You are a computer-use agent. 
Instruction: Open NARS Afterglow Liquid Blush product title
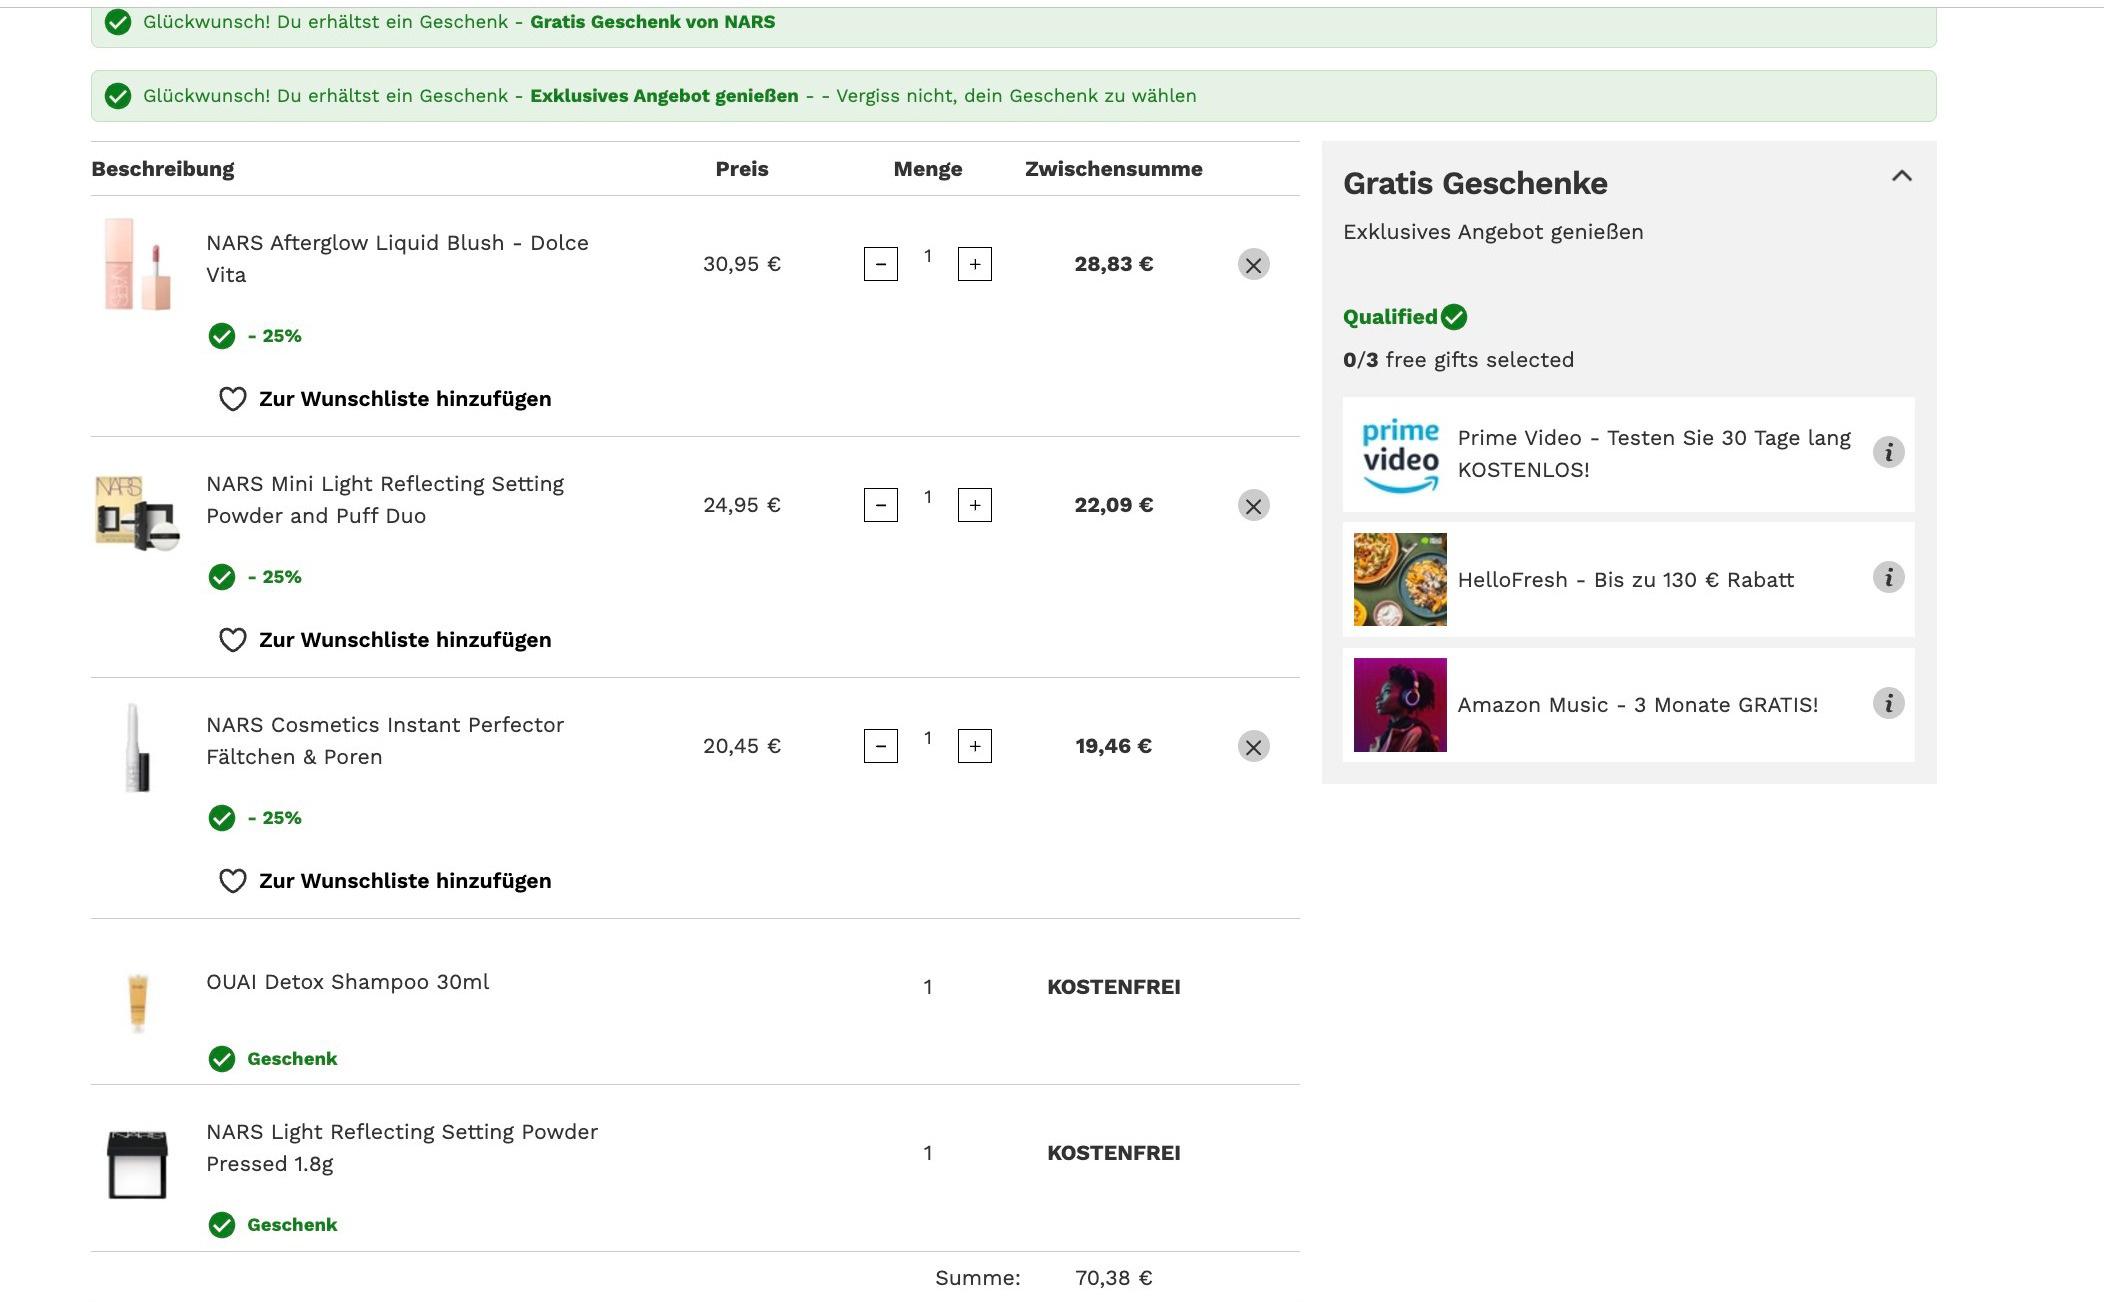click(397, 259)
